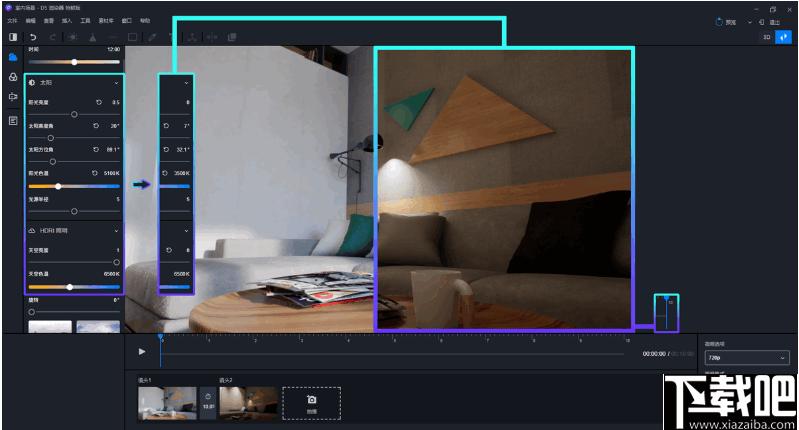
Task: Collapse the HDRI 照明 section chevron
Action: (116, 231)
